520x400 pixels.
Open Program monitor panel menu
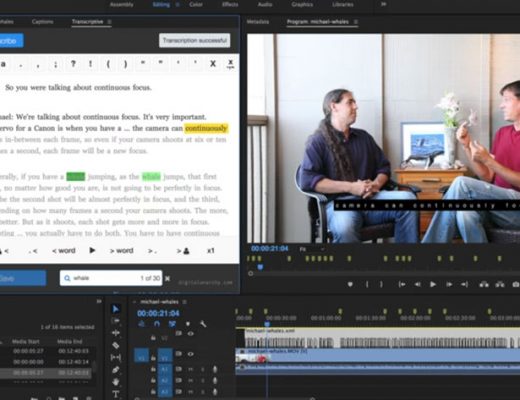[x=356, y=22]
